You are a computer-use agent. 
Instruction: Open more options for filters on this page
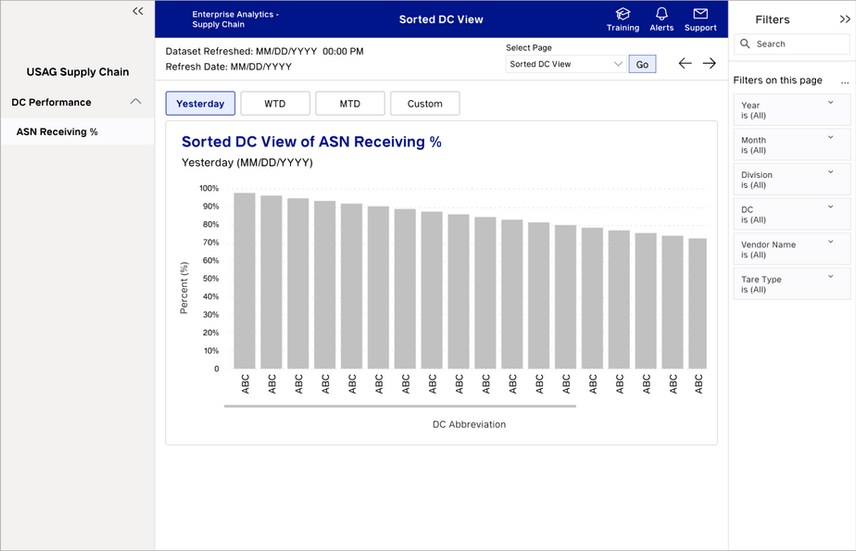[x=845, y=82]
